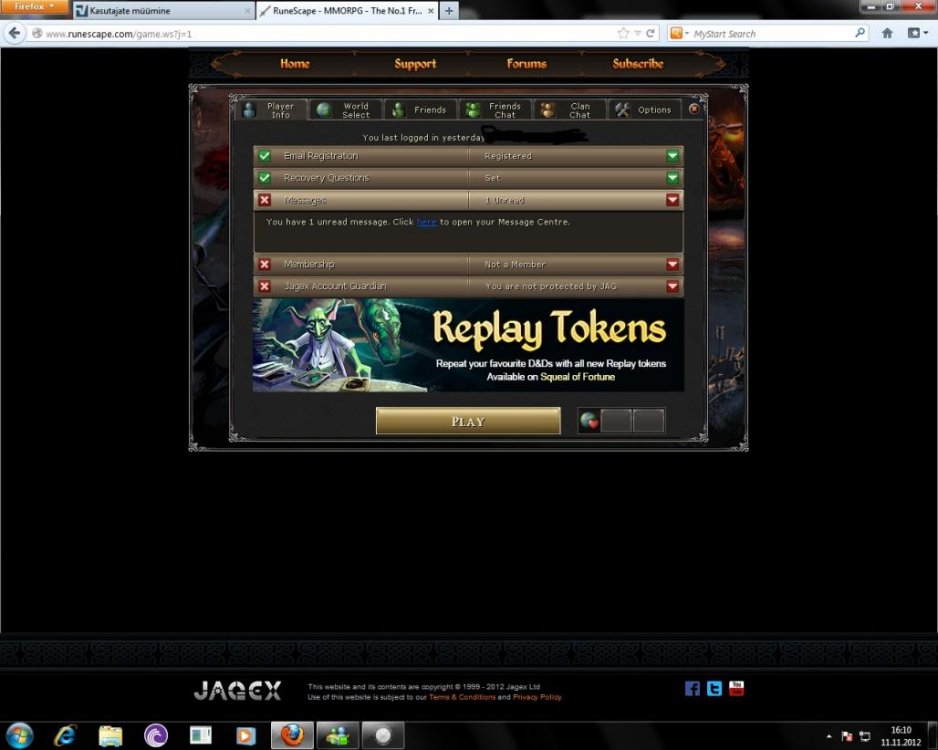Click the MyStart Search field
Image resolution: width=938 pixels, height=750 pixels.
772,34
